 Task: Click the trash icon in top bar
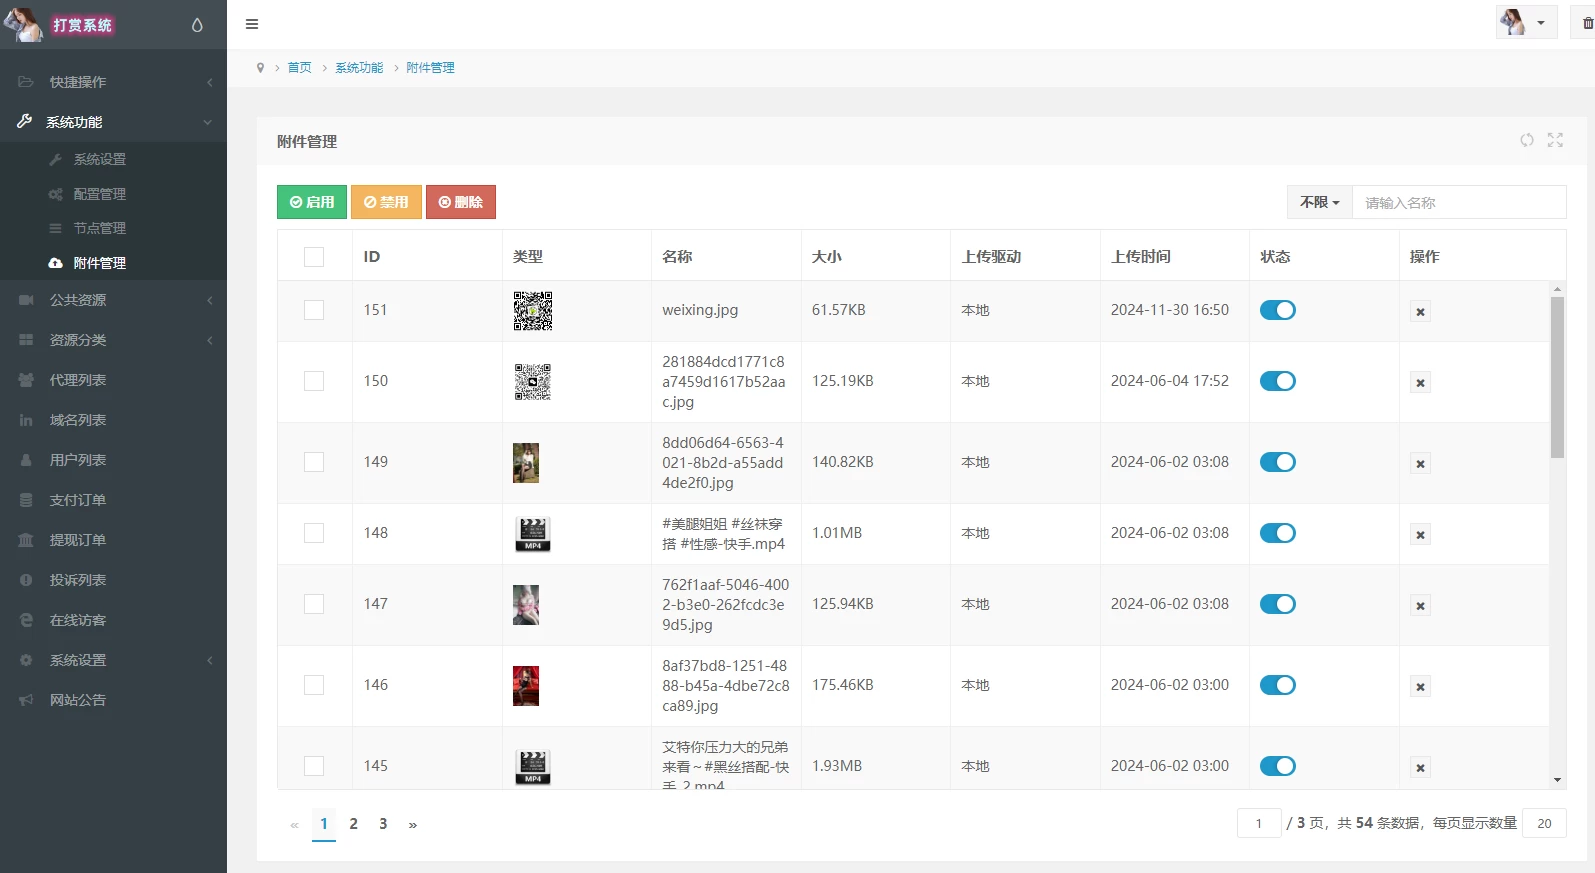[x=1587, y=23]
